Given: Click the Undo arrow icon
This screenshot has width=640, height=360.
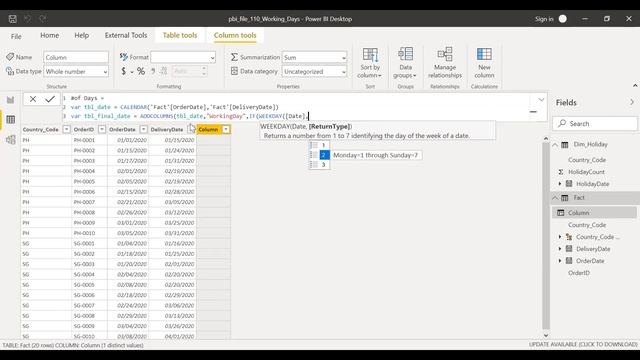Looking at the screenshot, I should [x=27, y=19].
